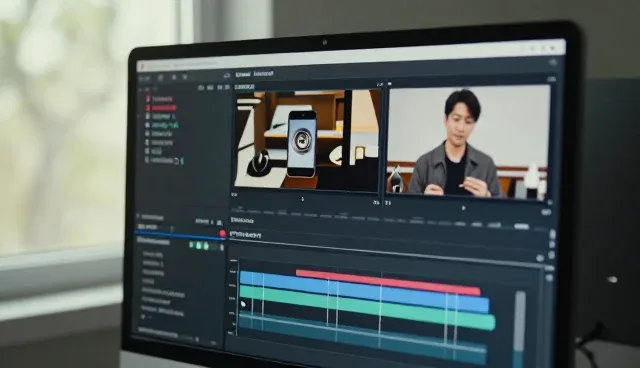The height and width of the screenshot is (368, 640).
Task: Select the right preview monitor showing the man
Action: (x=468, y=142)
